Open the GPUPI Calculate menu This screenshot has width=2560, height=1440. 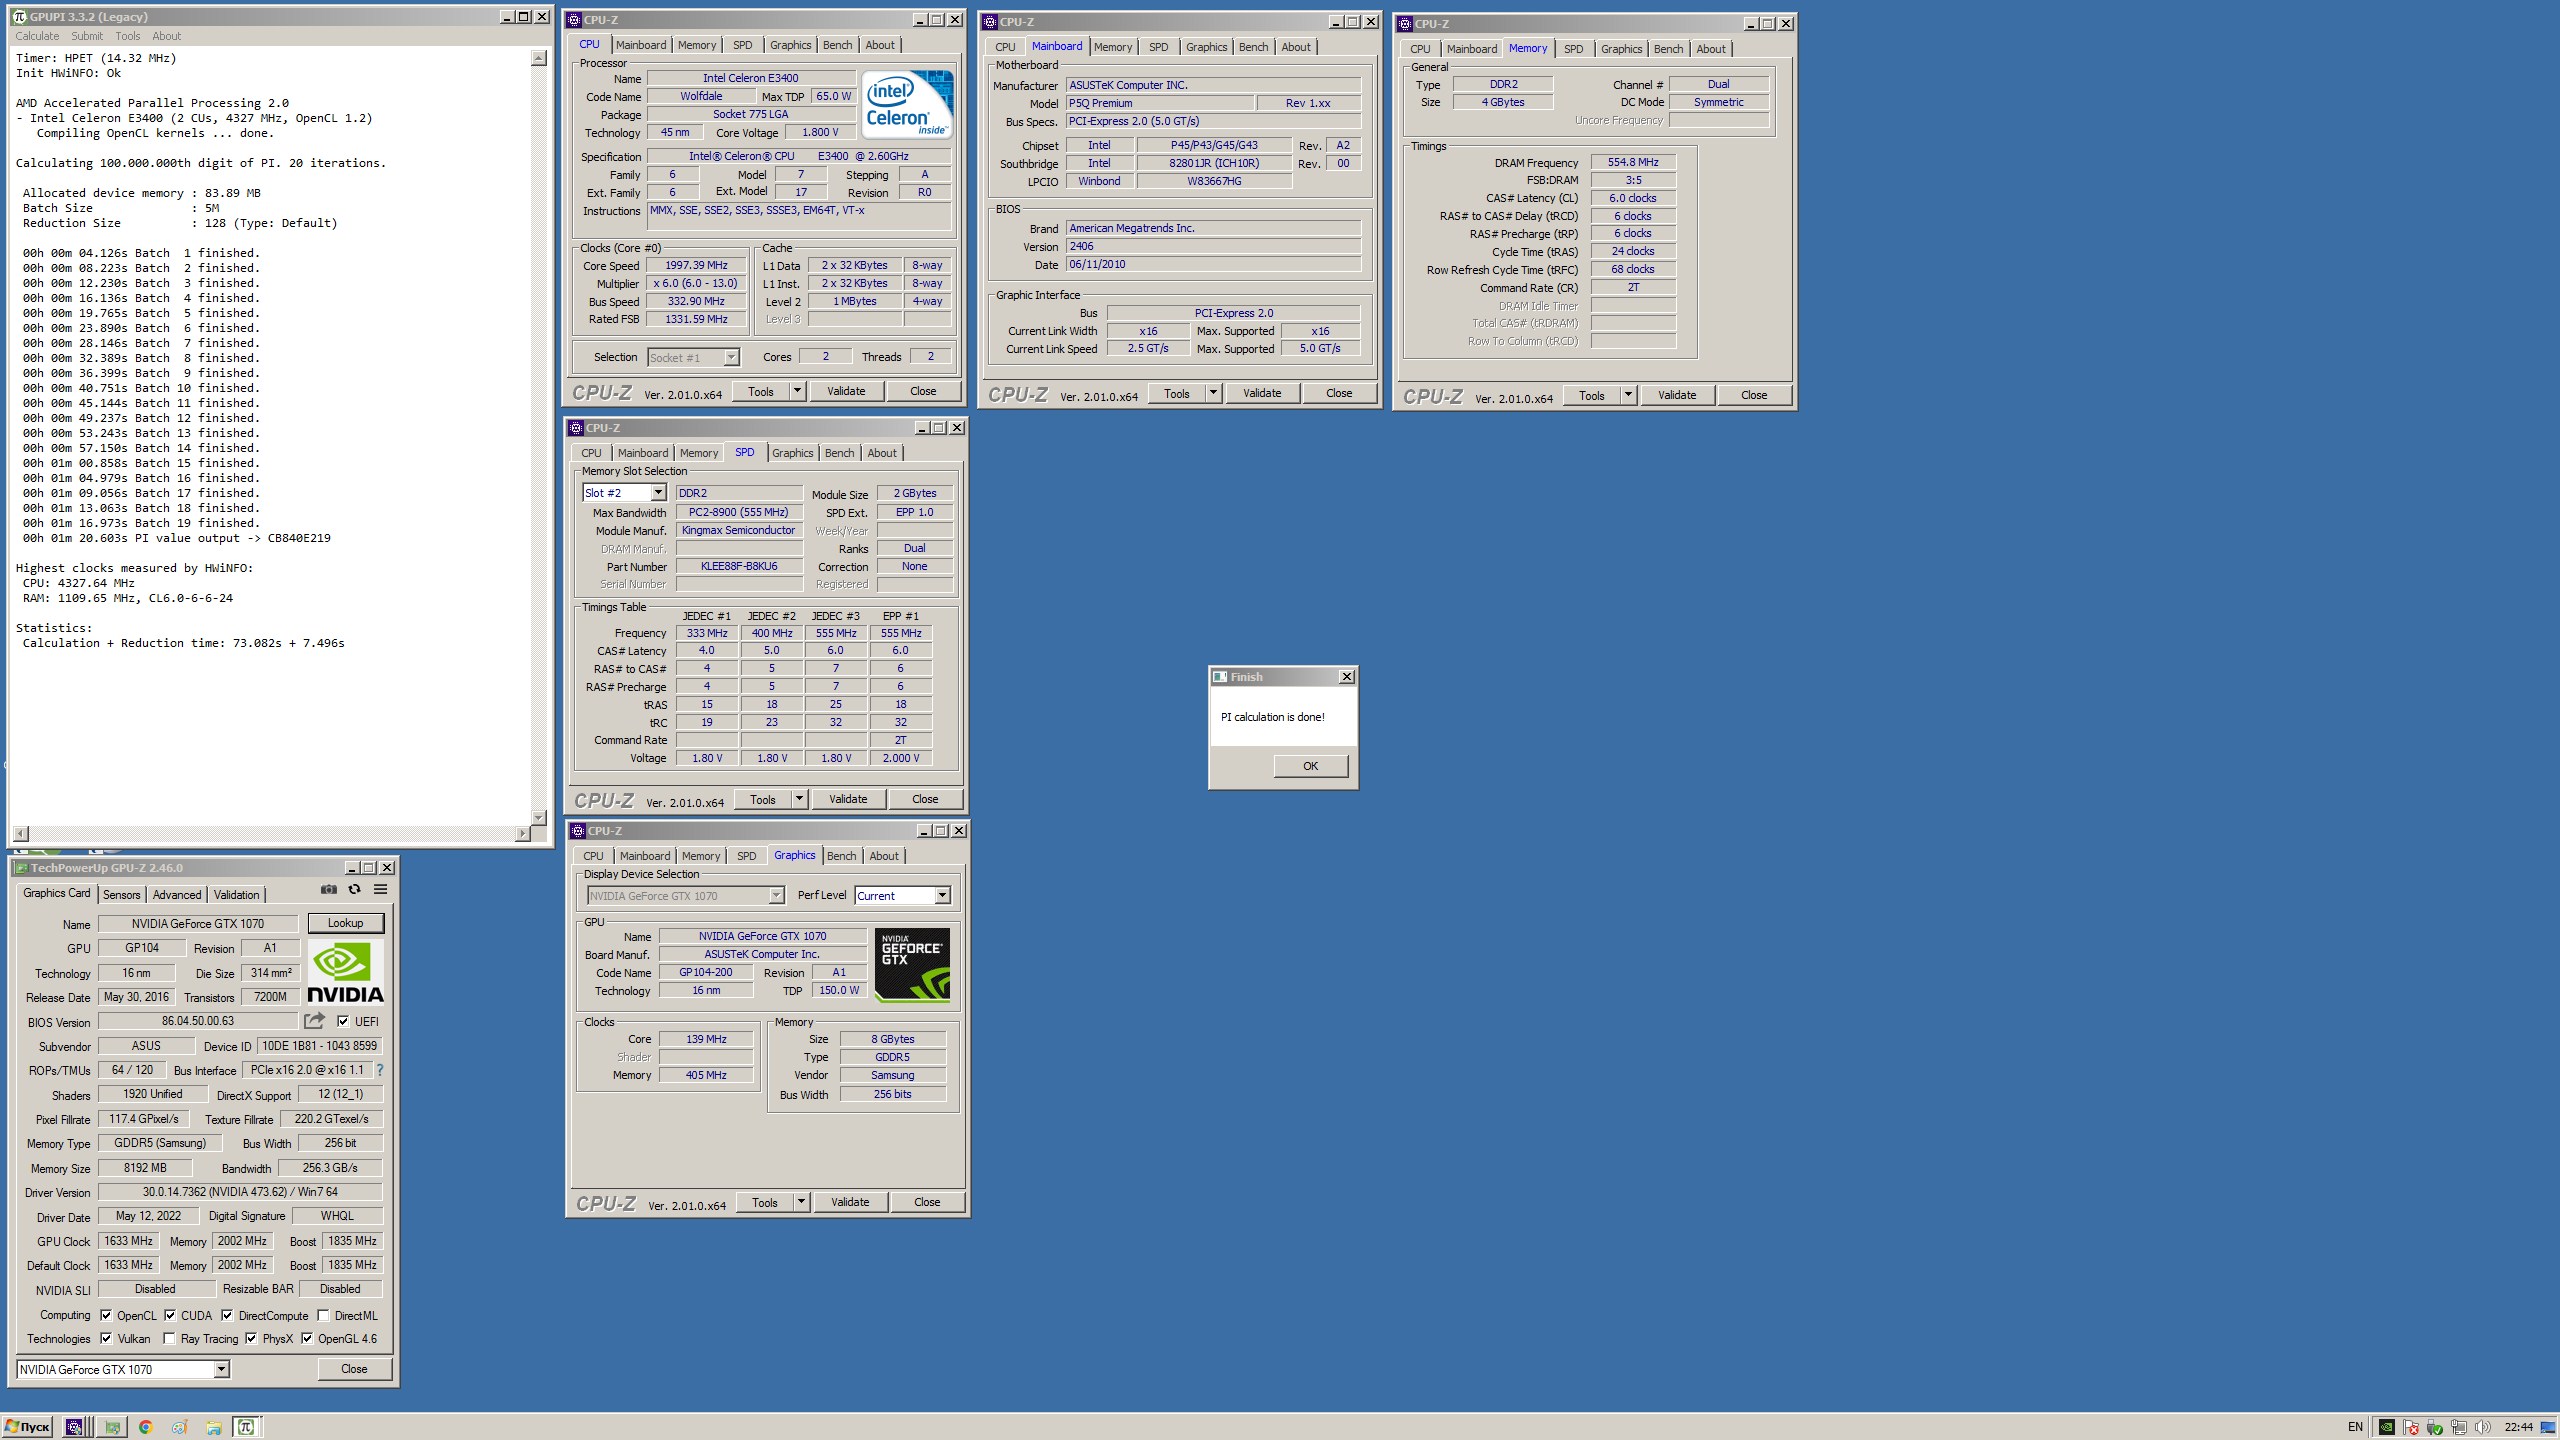pyautogui.click(x=37, y=36)
